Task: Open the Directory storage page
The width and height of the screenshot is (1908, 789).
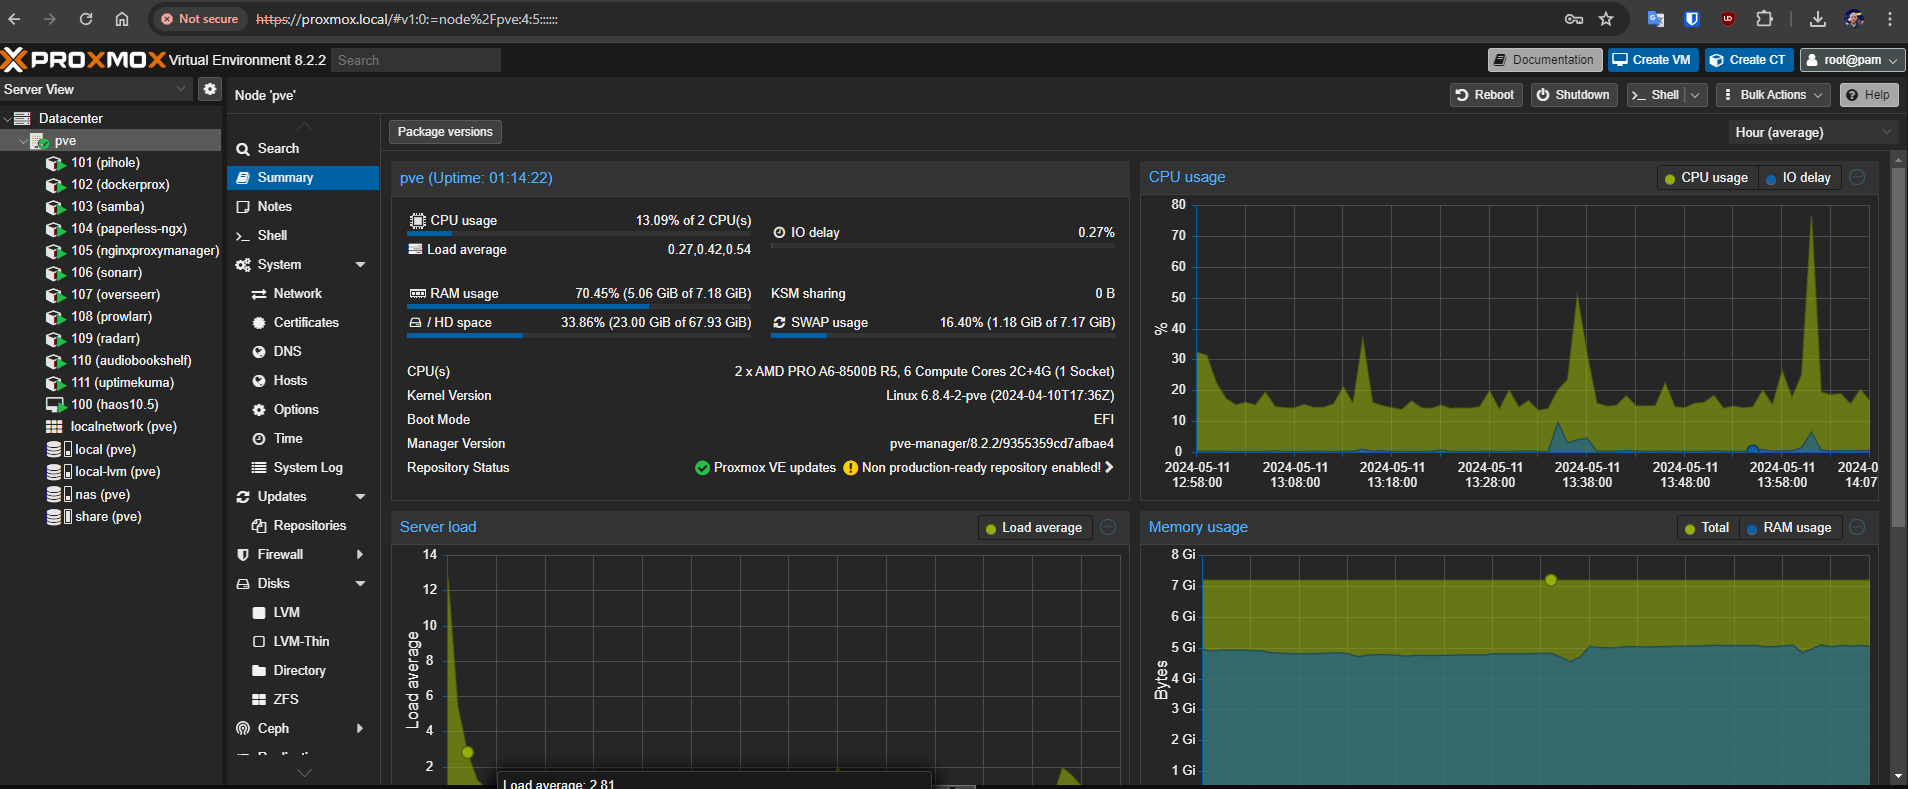Action: pos(303,670)
